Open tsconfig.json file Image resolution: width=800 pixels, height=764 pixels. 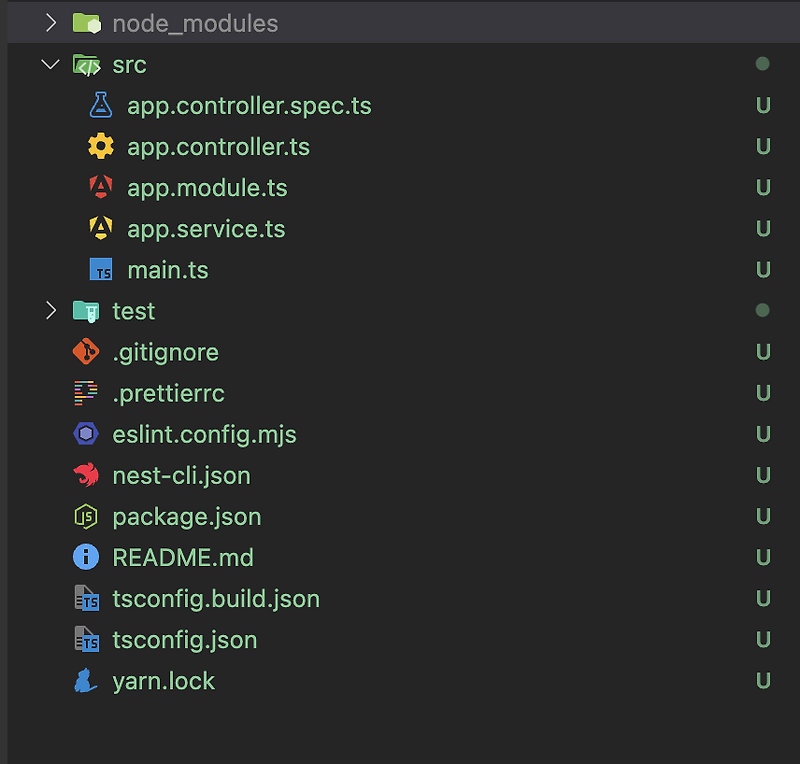click(184, 640)
